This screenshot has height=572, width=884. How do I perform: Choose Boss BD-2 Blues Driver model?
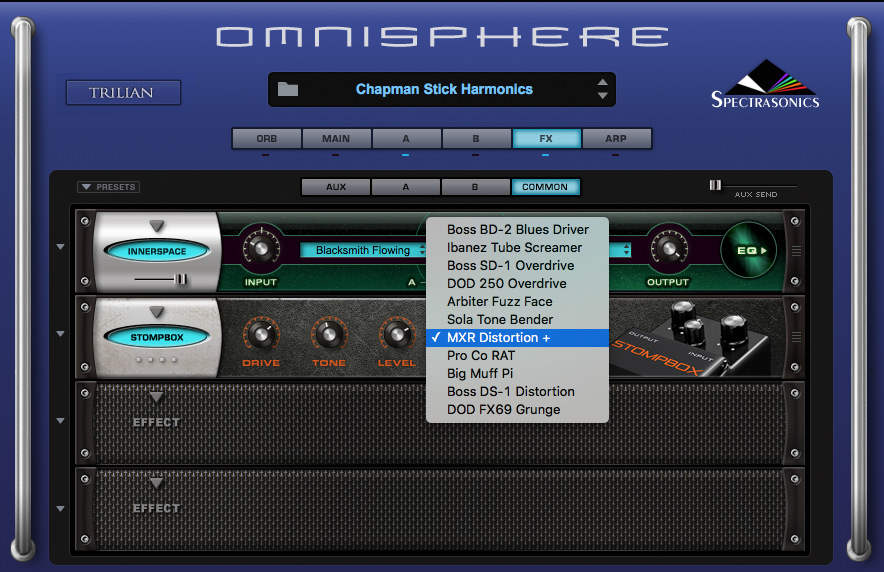point(518,229)
